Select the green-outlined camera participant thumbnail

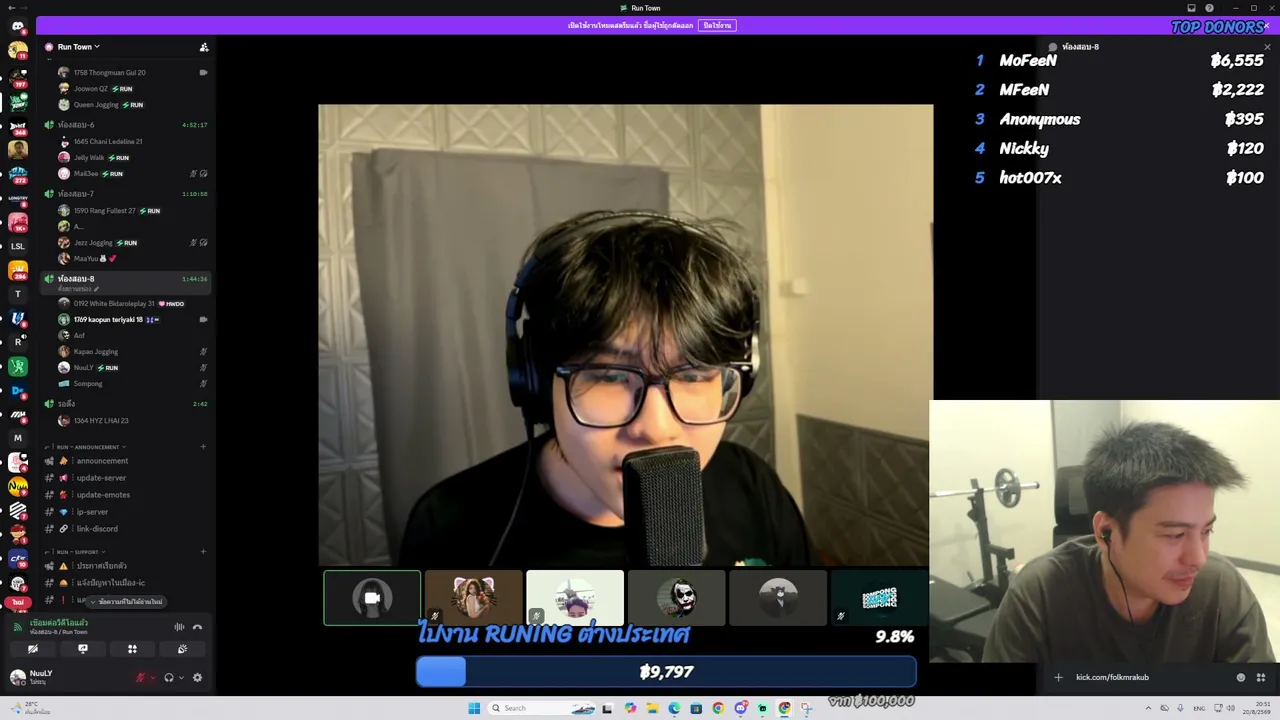[x=372, y=598]
